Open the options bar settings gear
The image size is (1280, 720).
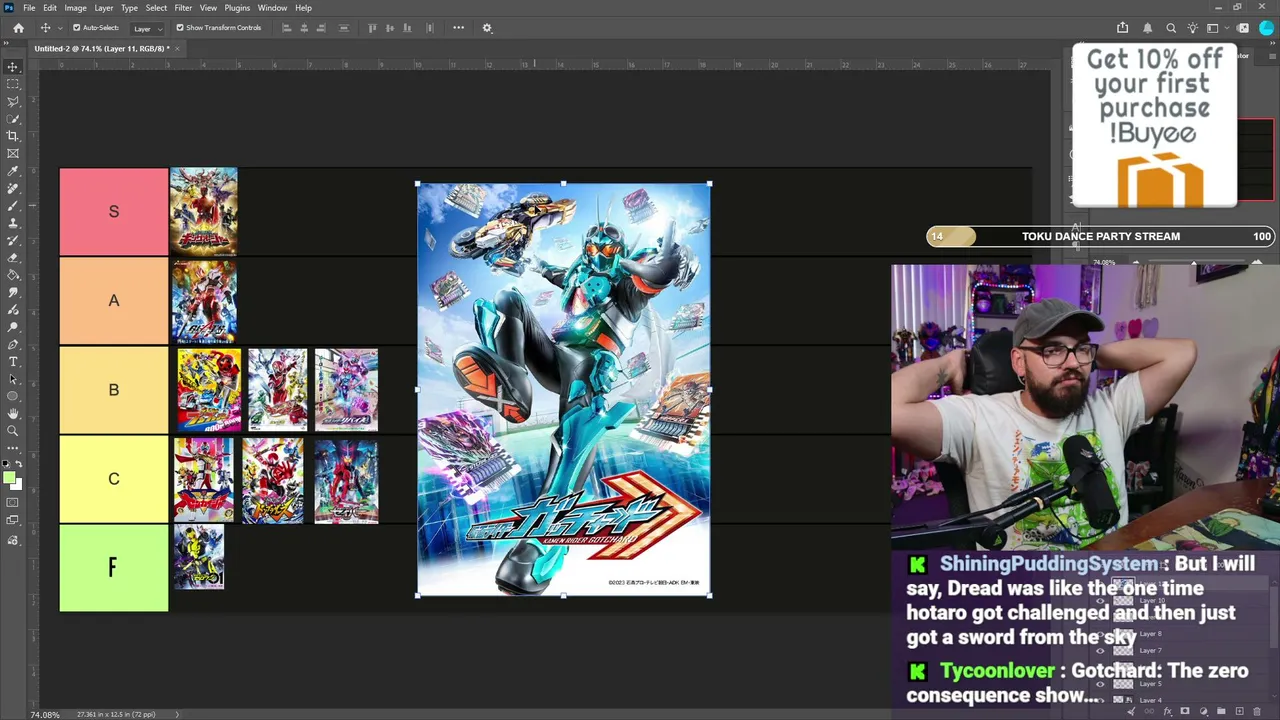tap(487, 28)
